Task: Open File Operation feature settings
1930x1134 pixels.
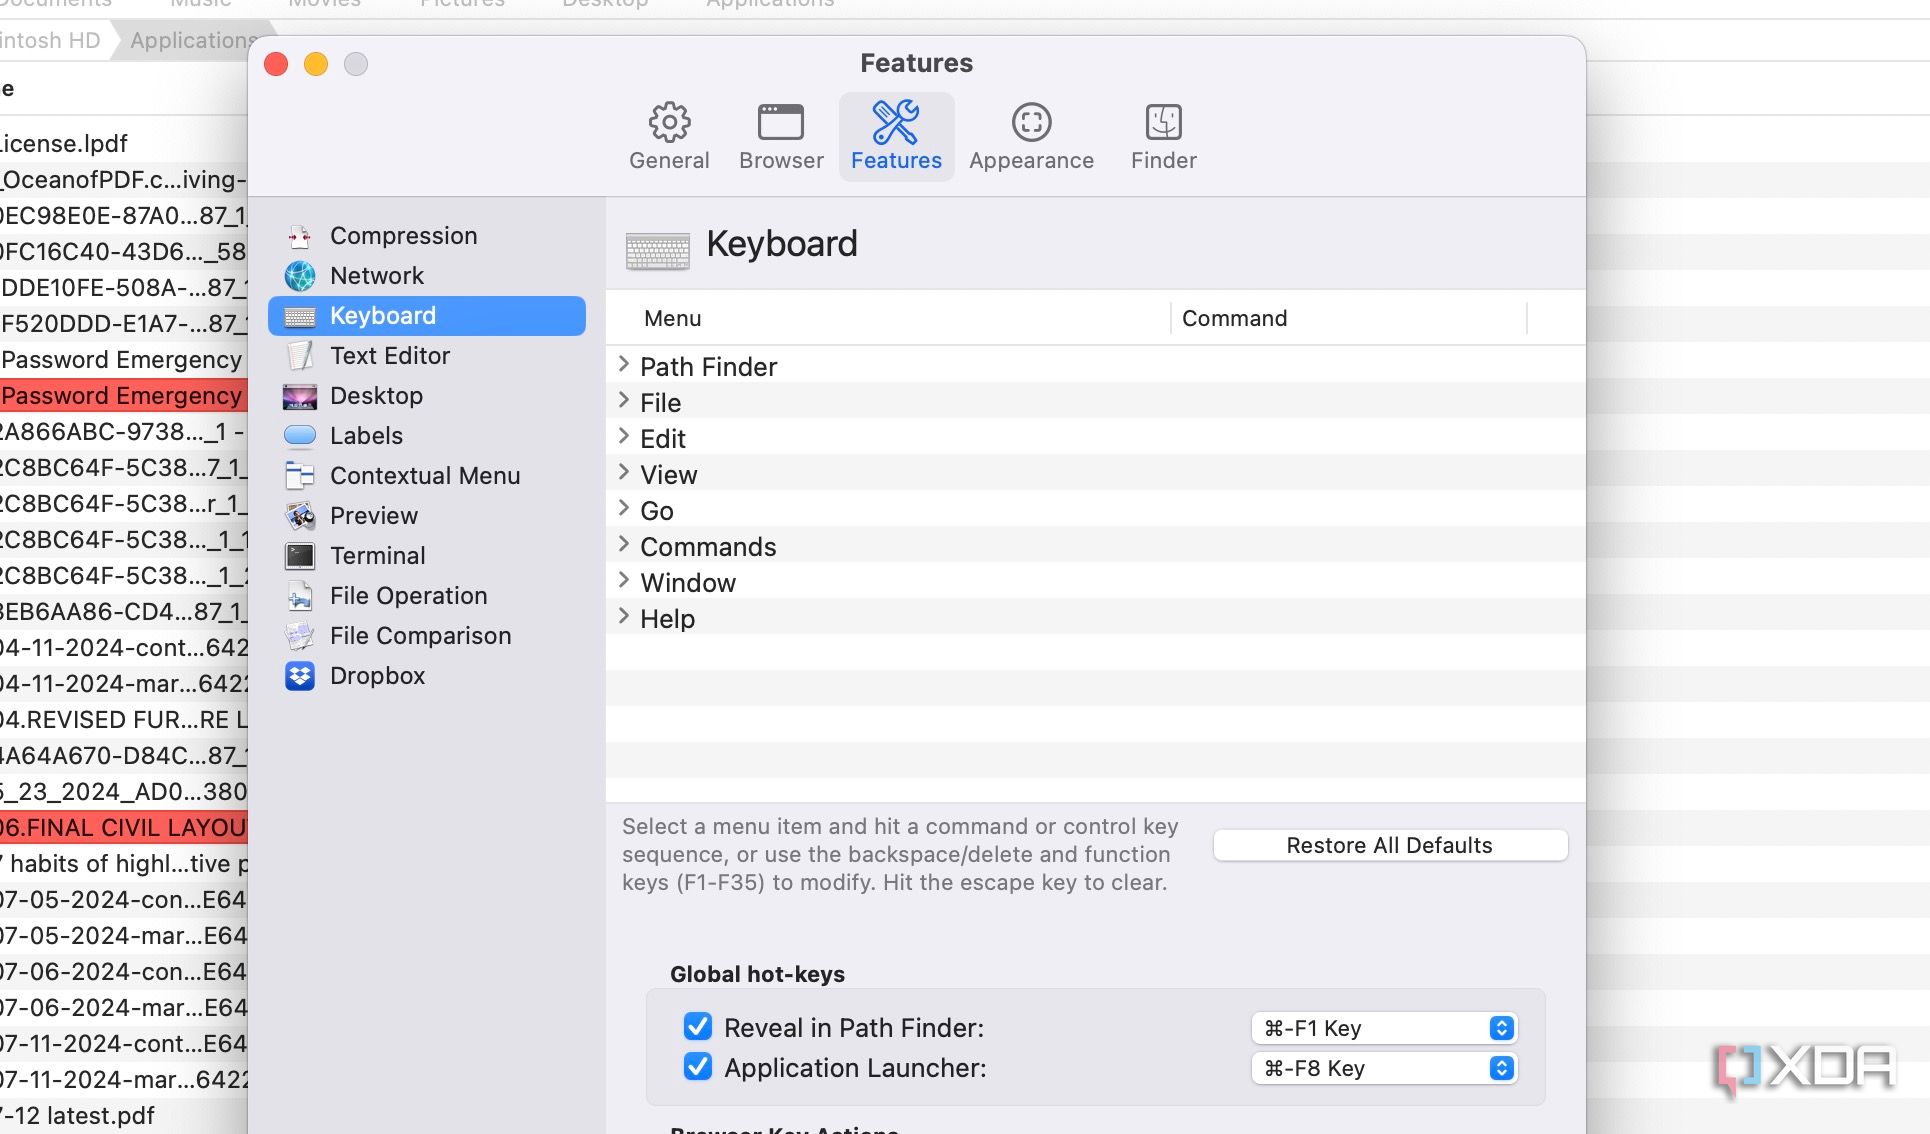Action: click(x=427, y=596)
